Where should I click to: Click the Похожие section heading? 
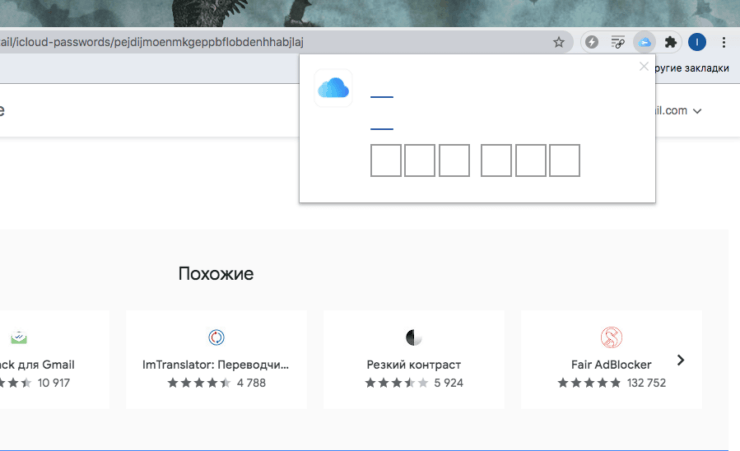click(216, 274)
